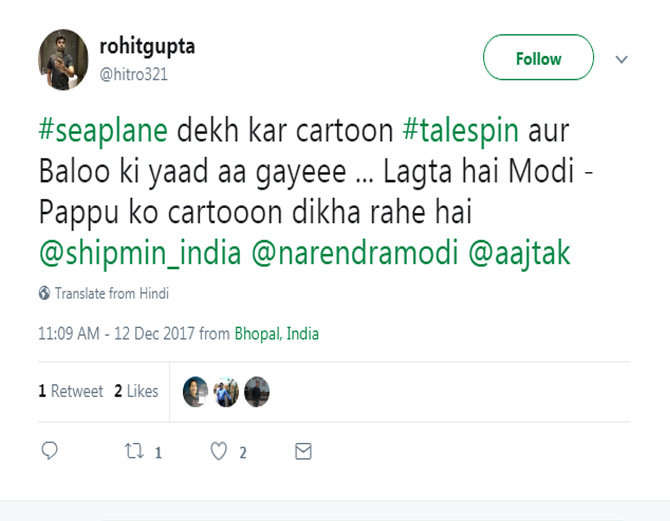
Task: Click Translate from Hindi
Action: tap(111, 293)
